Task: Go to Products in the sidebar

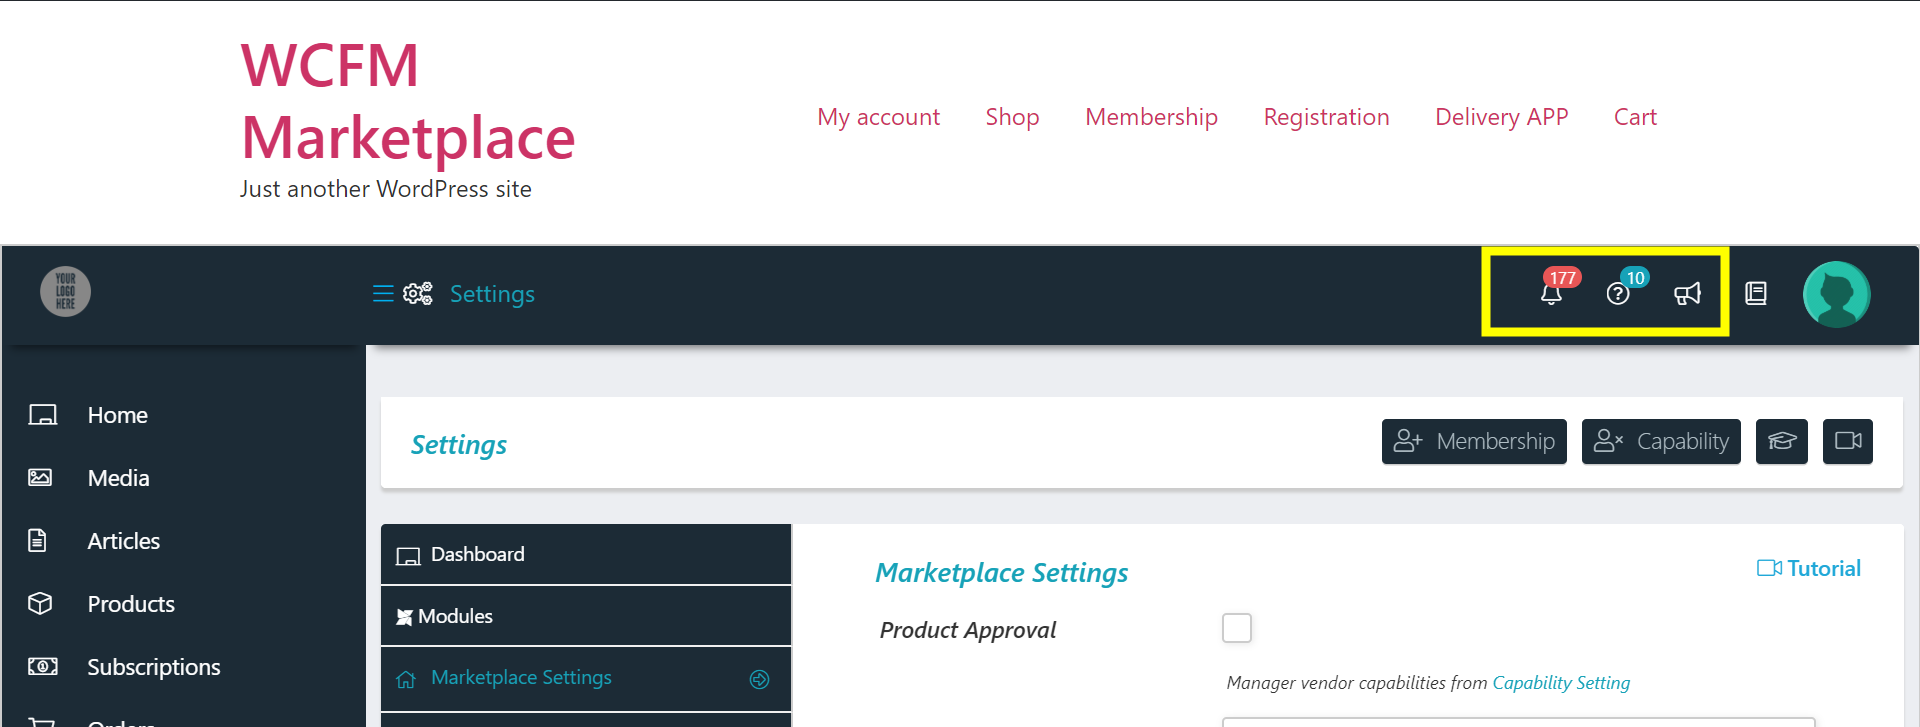Action: 131,604
